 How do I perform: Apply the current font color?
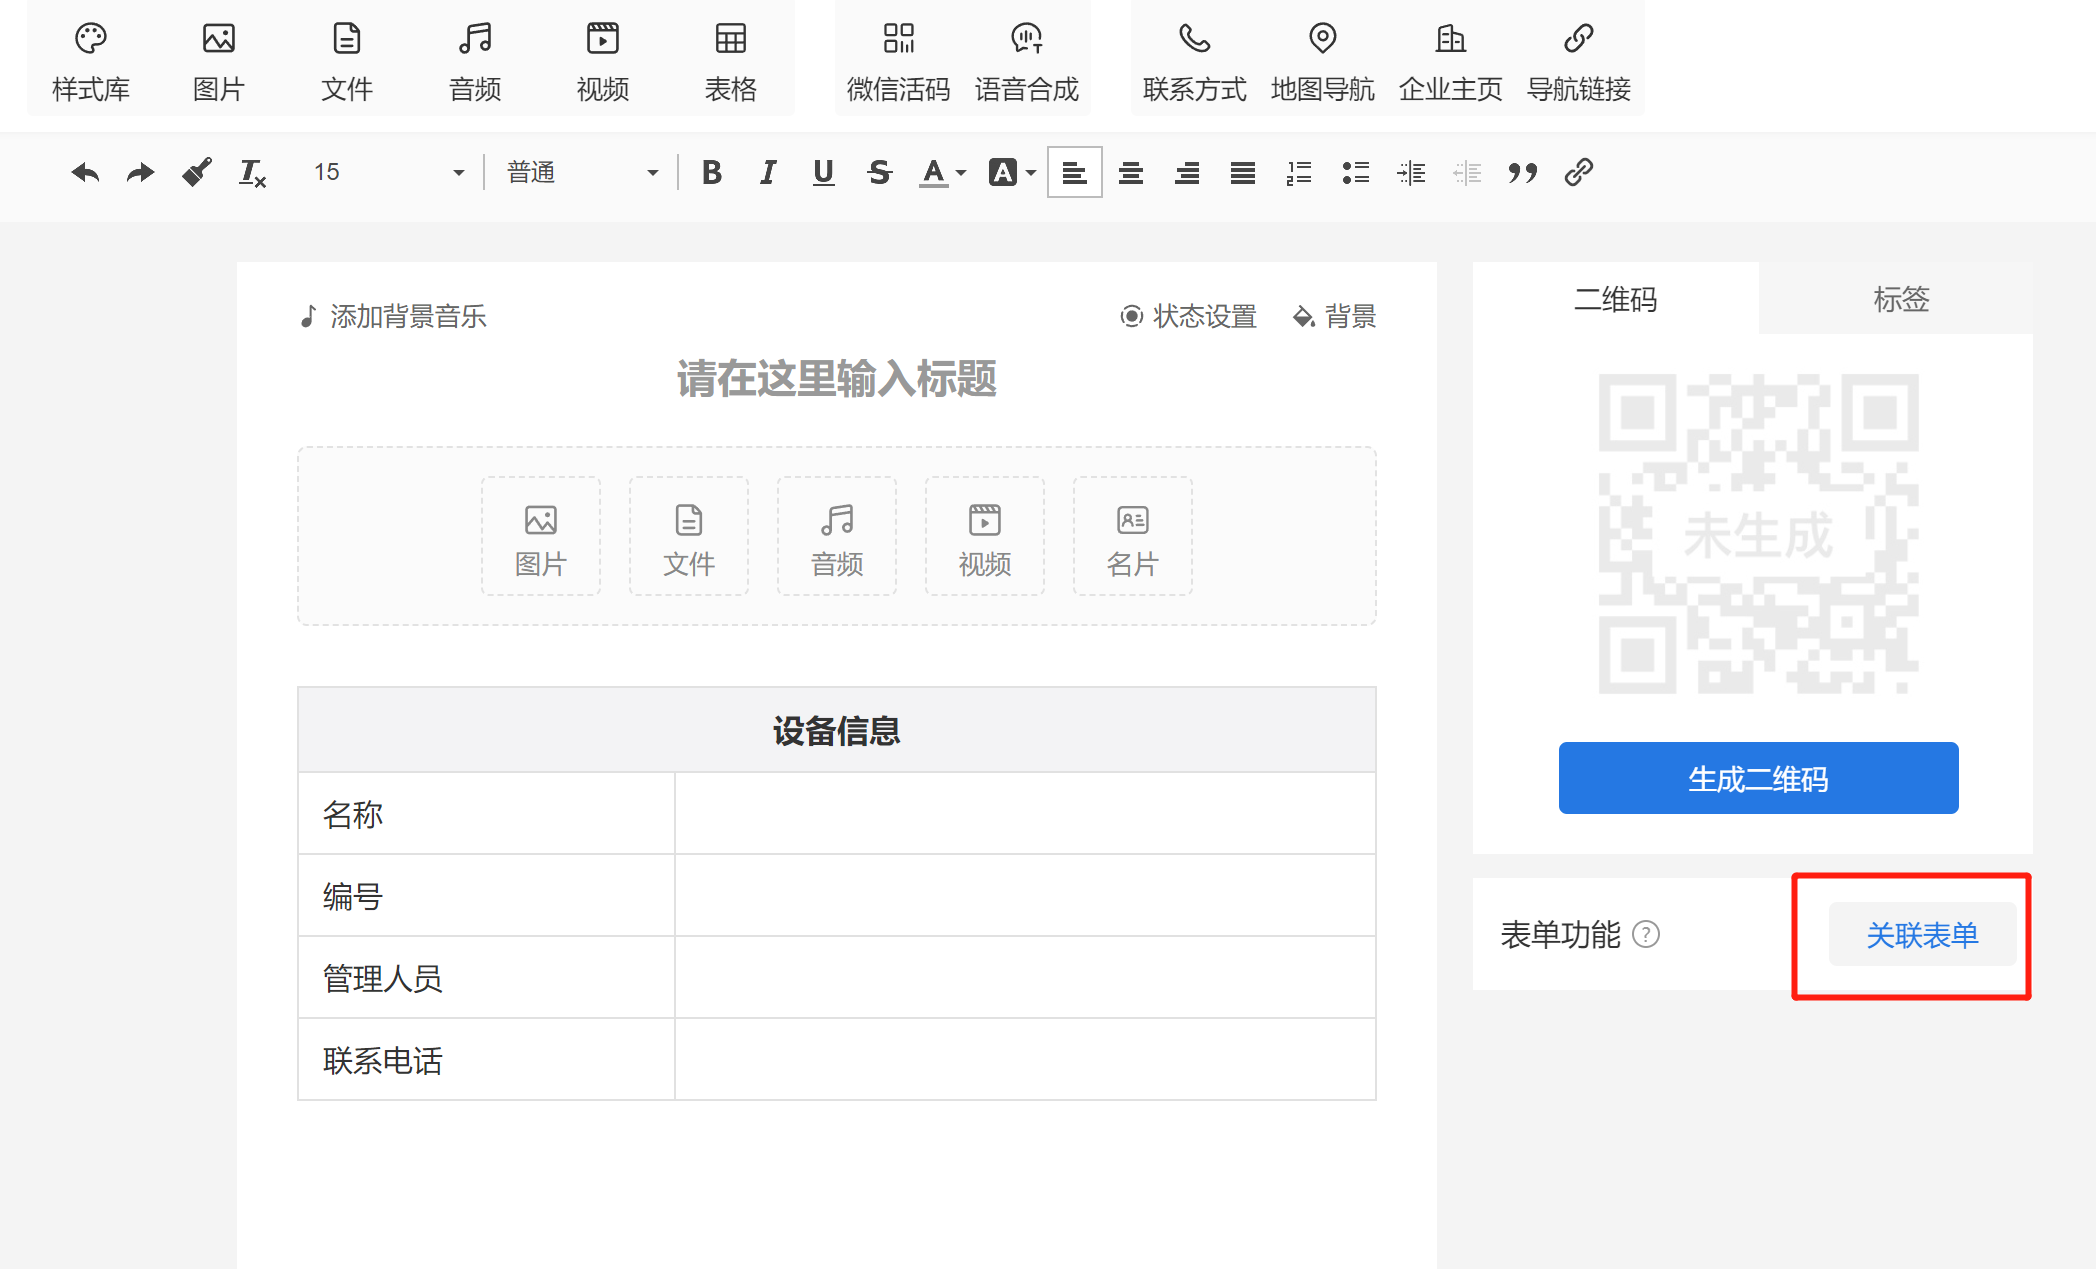click(x=933, y=173)
